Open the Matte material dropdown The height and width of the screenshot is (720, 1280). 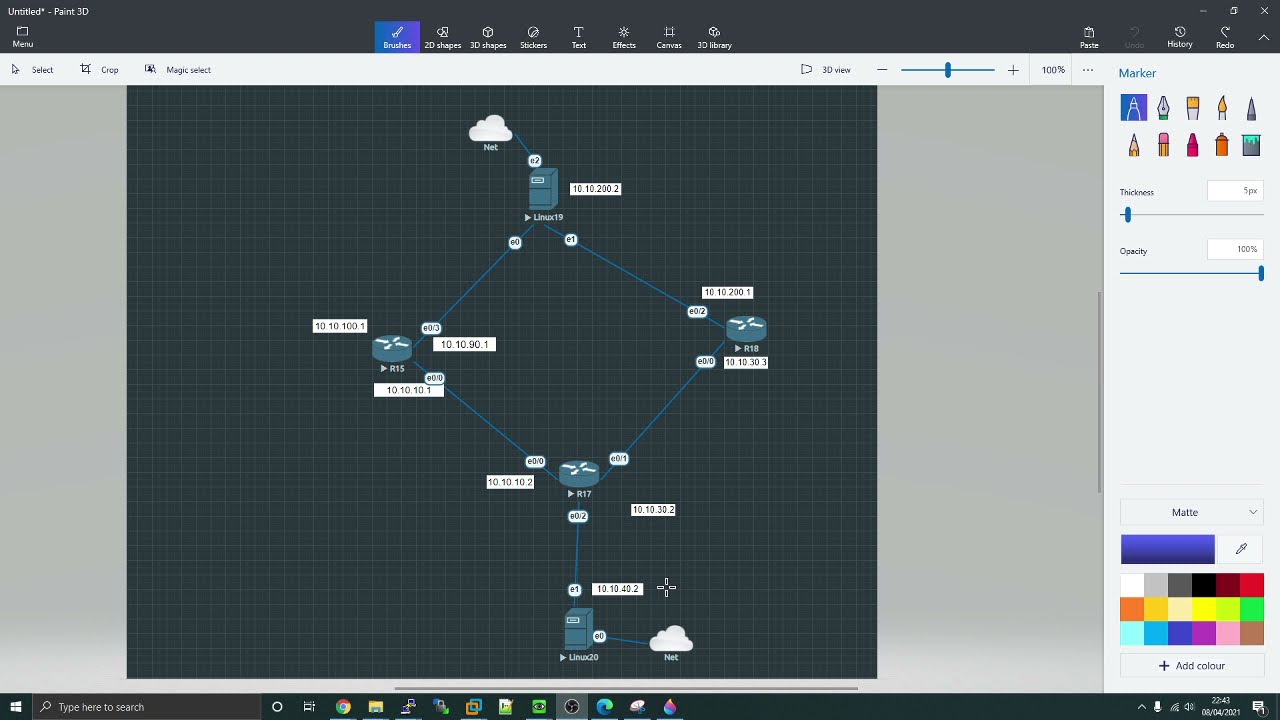point(1192,512)
